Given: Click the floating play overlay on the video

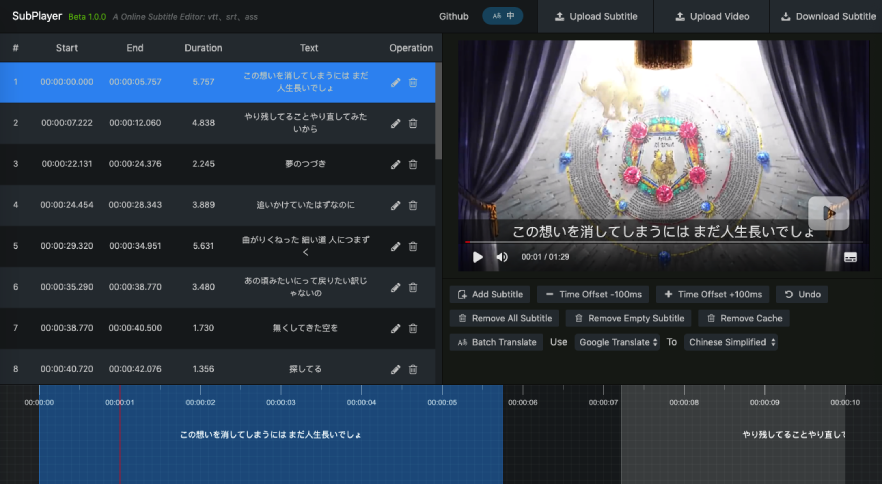Looking at the screenshot, I should [x=829, y=213].
